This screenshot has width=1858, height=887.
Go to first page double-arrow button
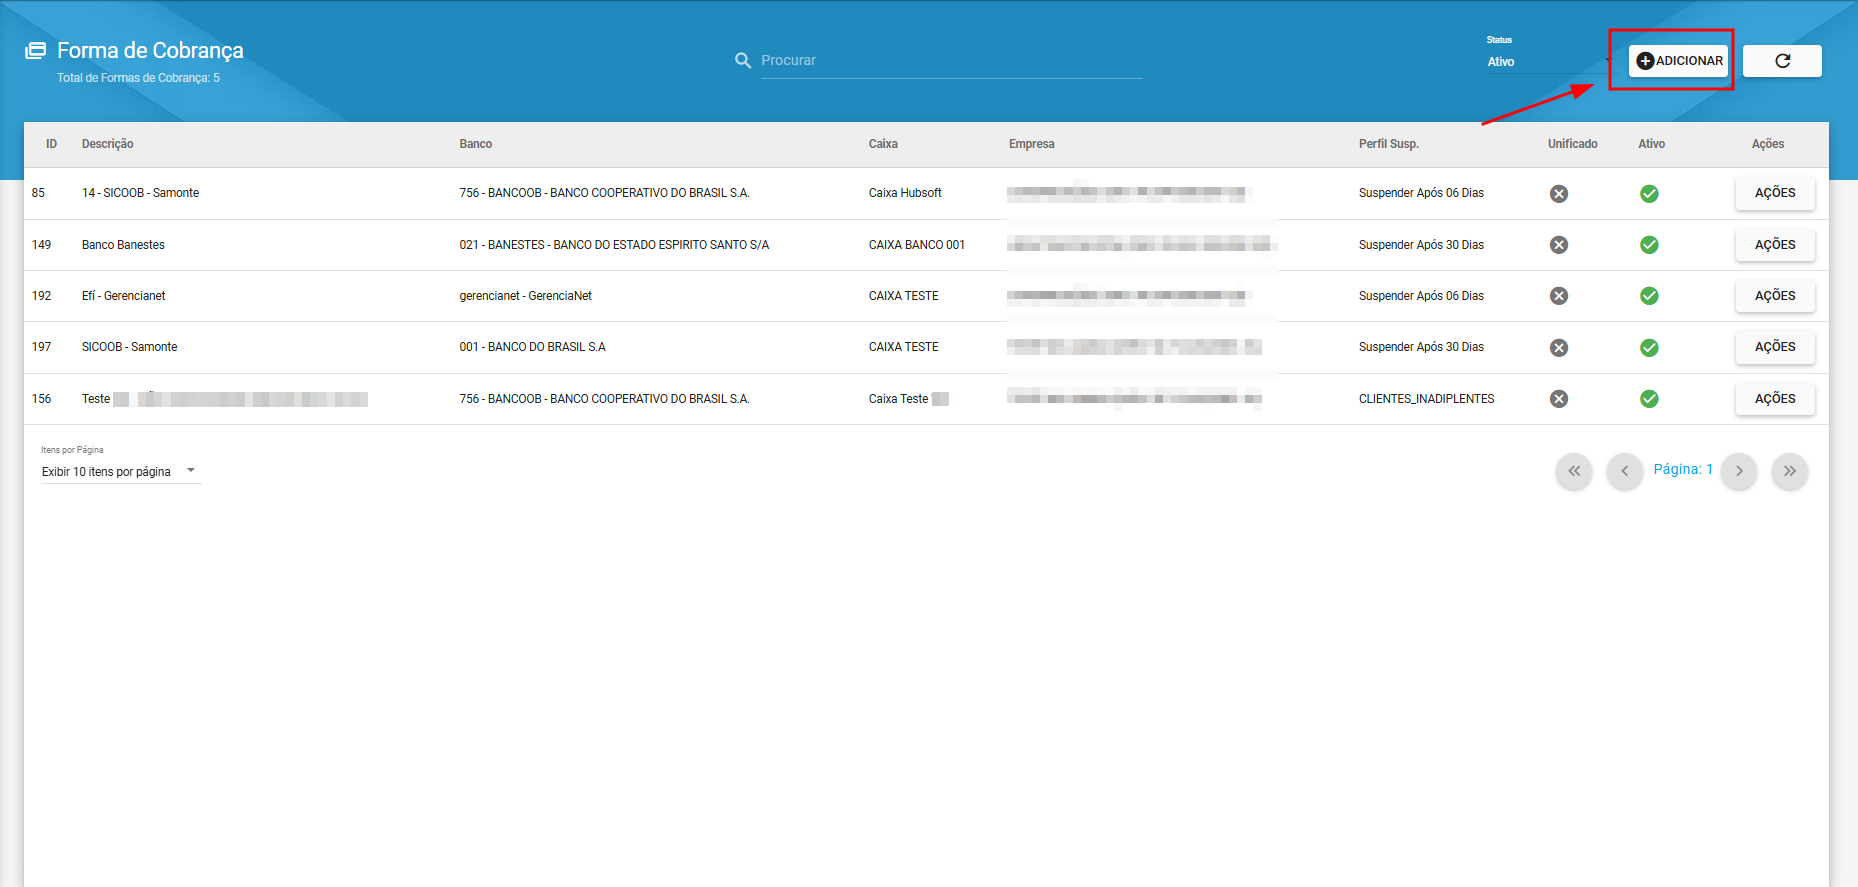pyautogui.click(x=1574, y=471)
